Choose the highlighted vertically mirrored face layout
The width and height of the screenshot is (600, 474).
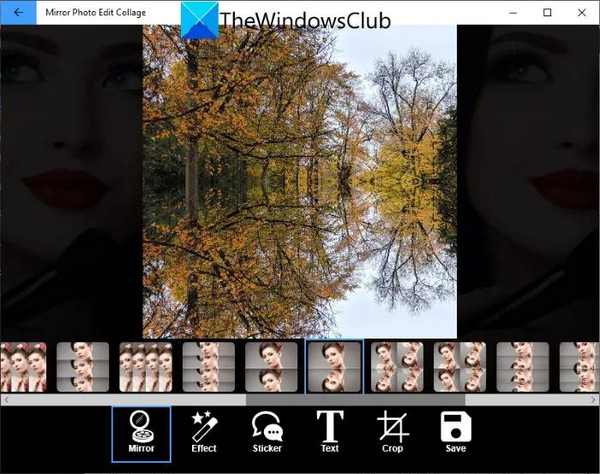334,367
